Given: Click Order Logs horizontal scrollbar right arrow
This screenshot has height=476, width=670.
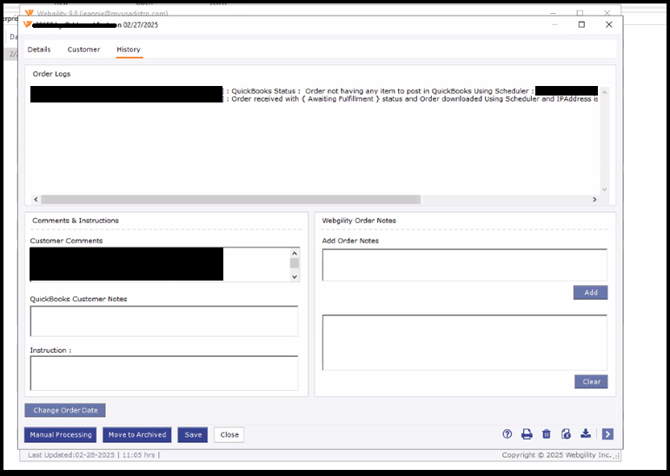Looking at the screenshot, I should (x=595, y=199).
